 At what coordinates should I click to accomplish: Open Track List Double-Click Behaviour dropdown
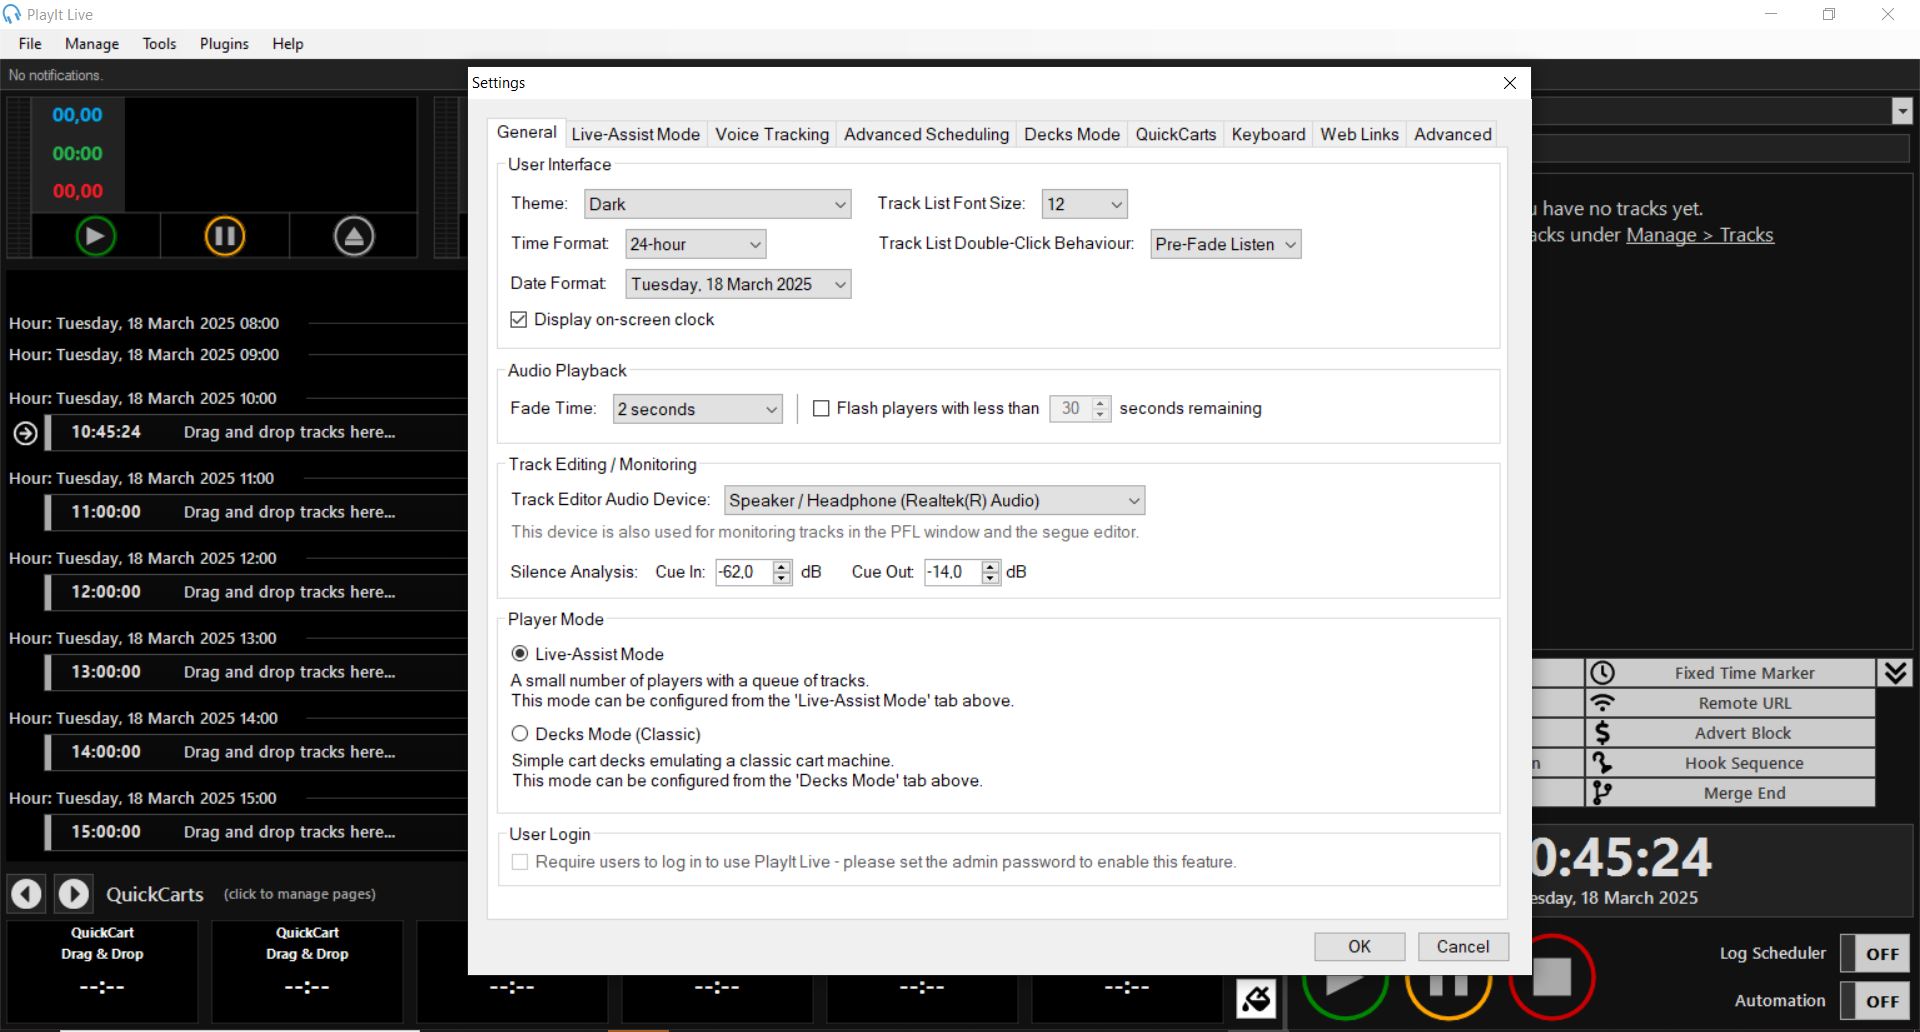click(x=1225, y=244)
